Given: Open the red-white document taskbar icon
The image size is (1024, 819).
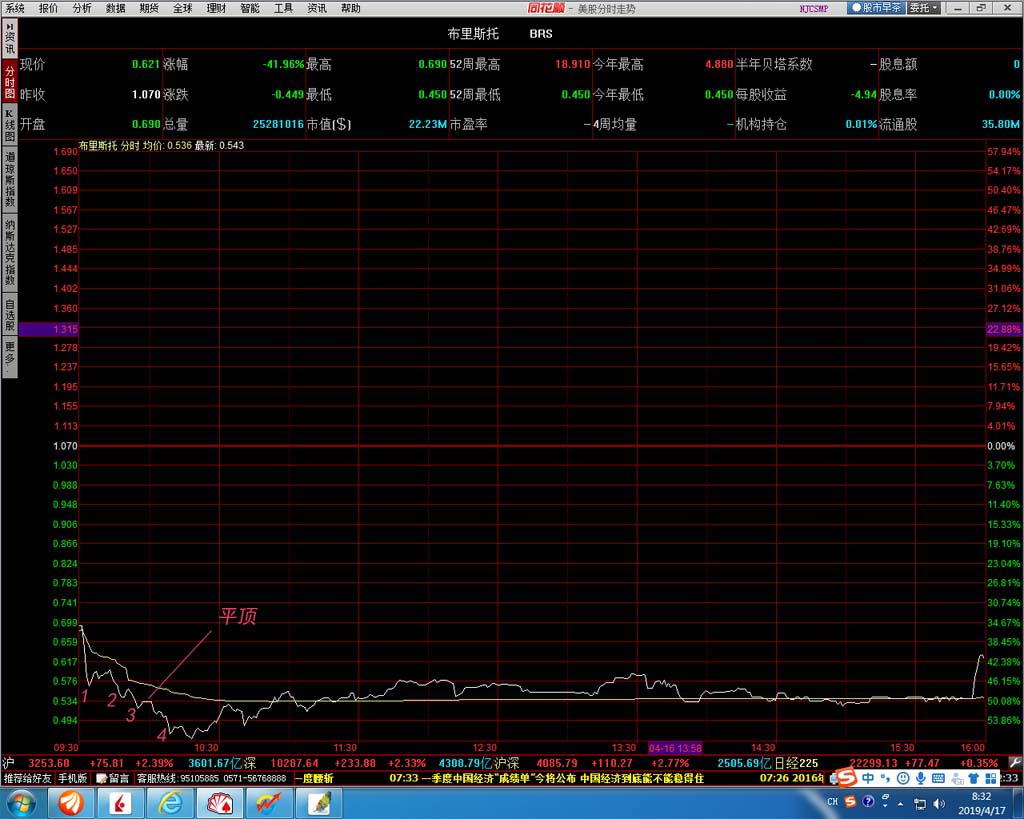Looking at the screenshot, I should tap(120, 803).
